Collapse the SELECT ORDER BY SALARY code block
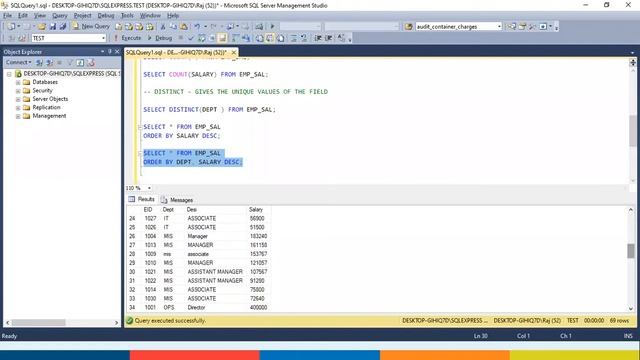640x360 pixels. click(x=140, y=127)
